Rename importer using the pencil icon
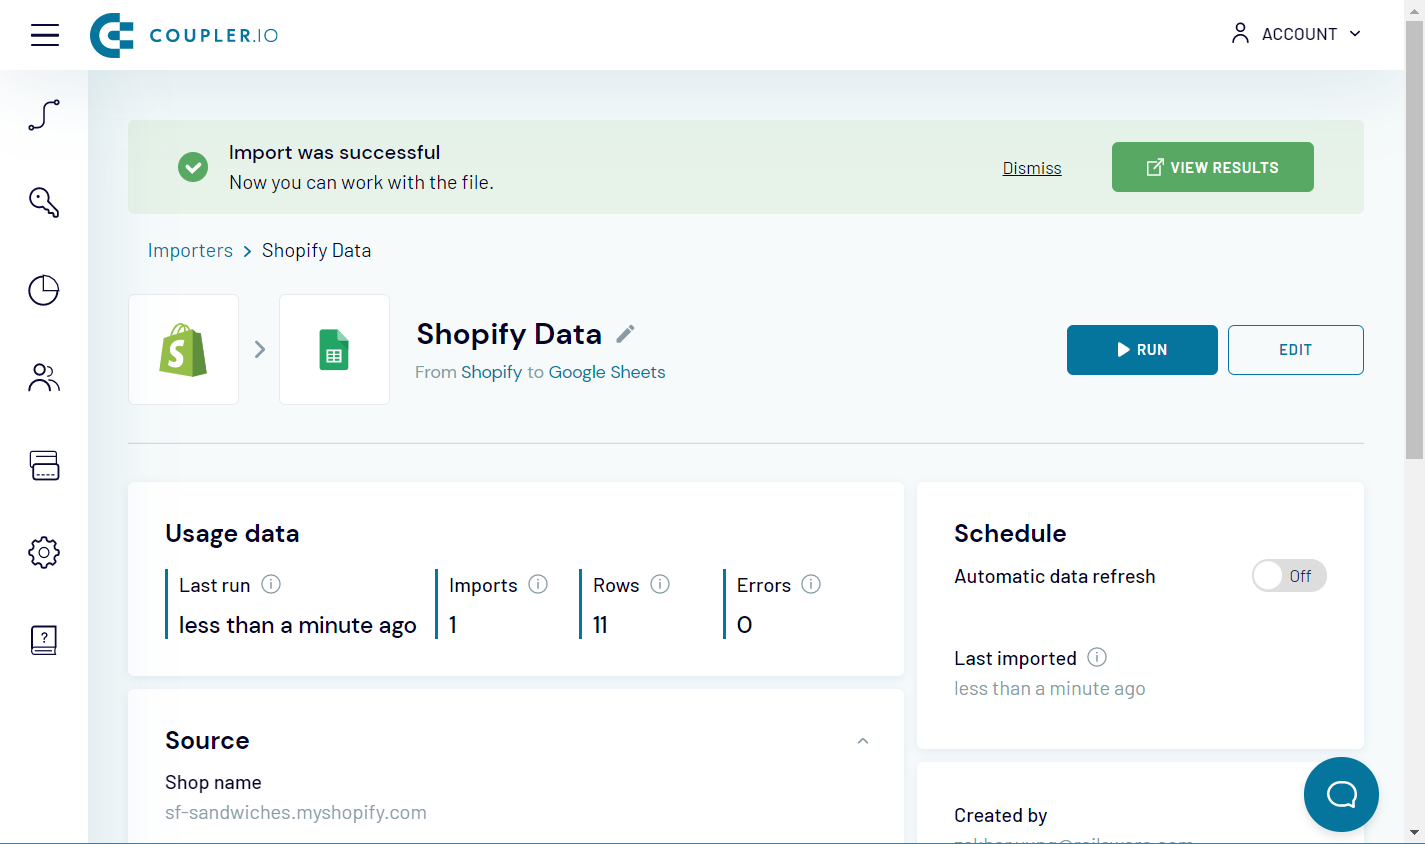The image size is (1425, 844). click(625, 334)
